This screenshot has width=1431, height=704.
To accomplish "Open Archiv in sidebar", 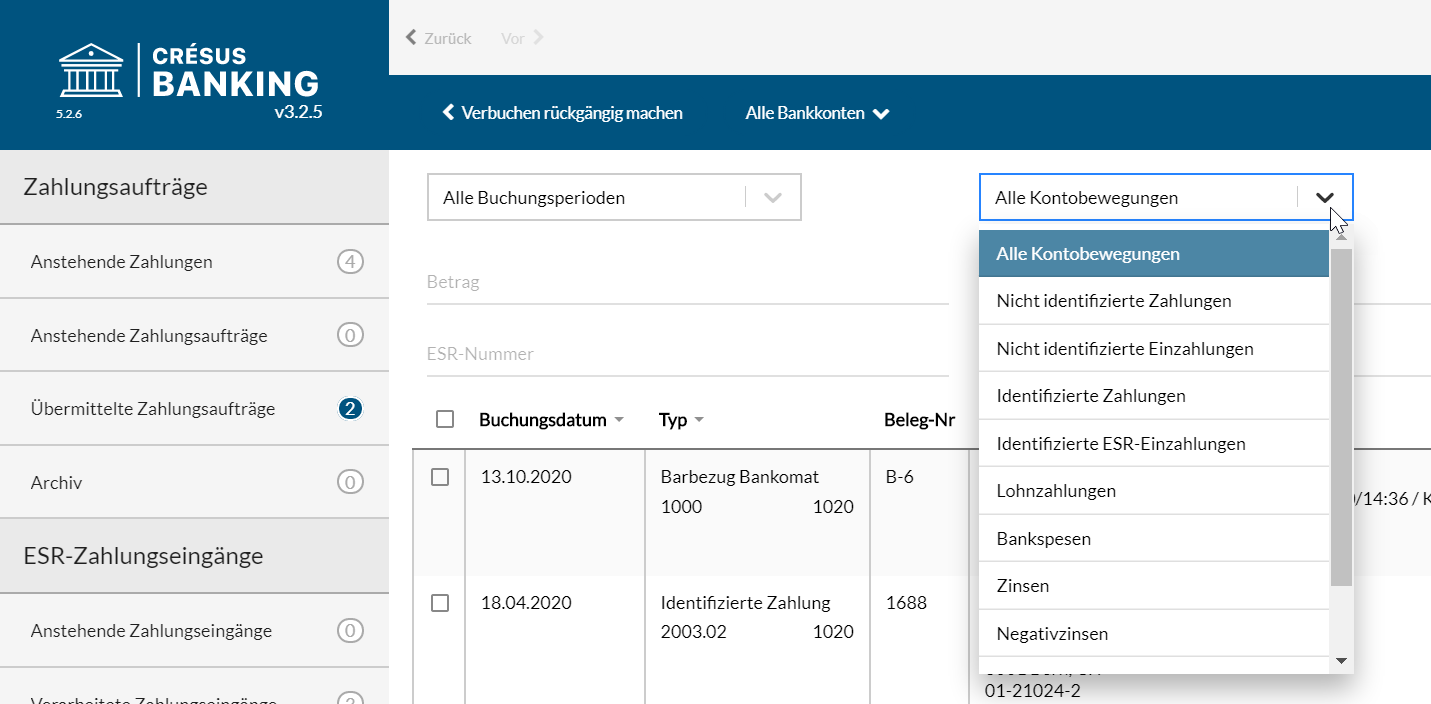I will (x=194, y=482).
